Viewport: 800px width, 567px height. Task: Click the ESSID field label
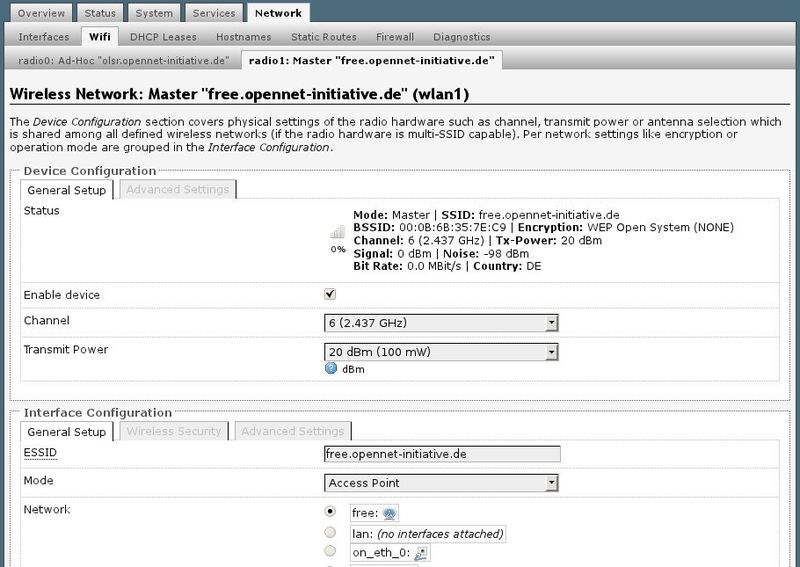(40, 453)
